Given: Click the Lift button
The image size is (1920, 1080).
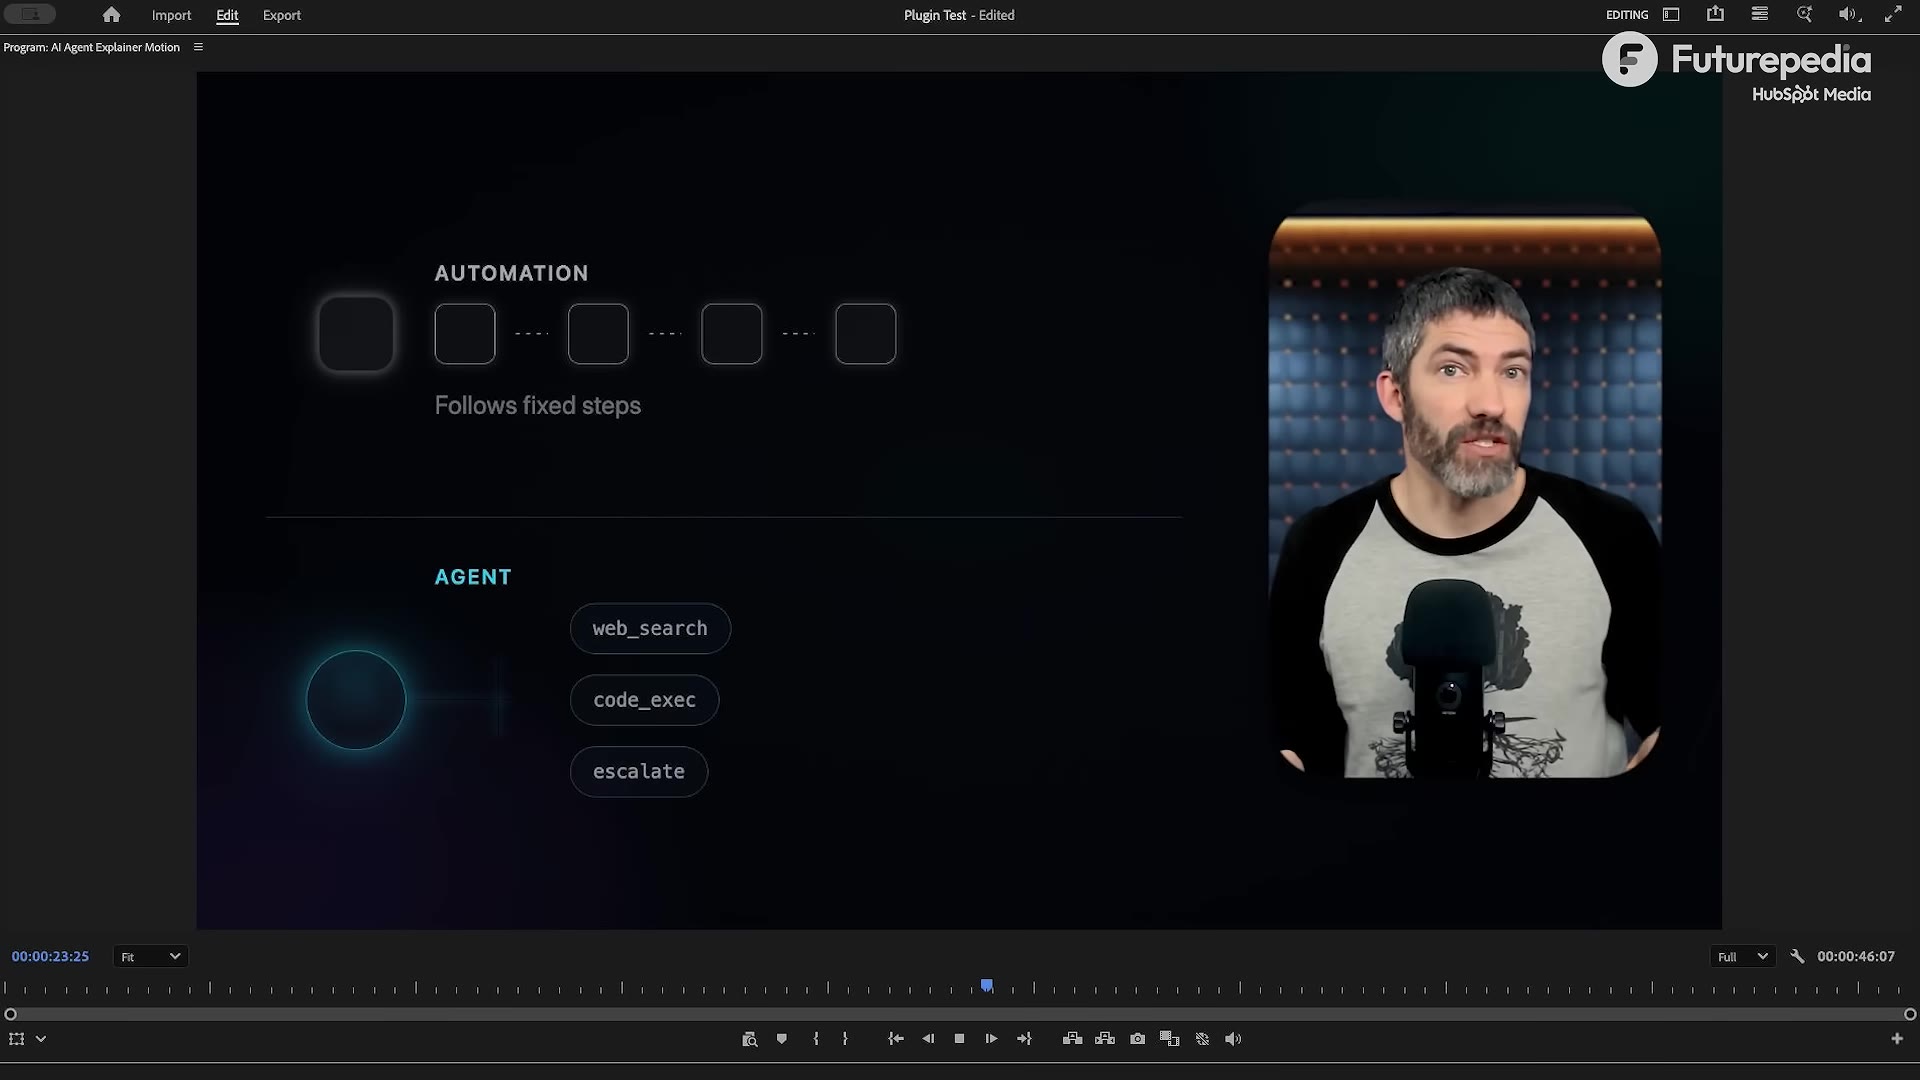Looking at the screenshot, I should [1072, 1039].
